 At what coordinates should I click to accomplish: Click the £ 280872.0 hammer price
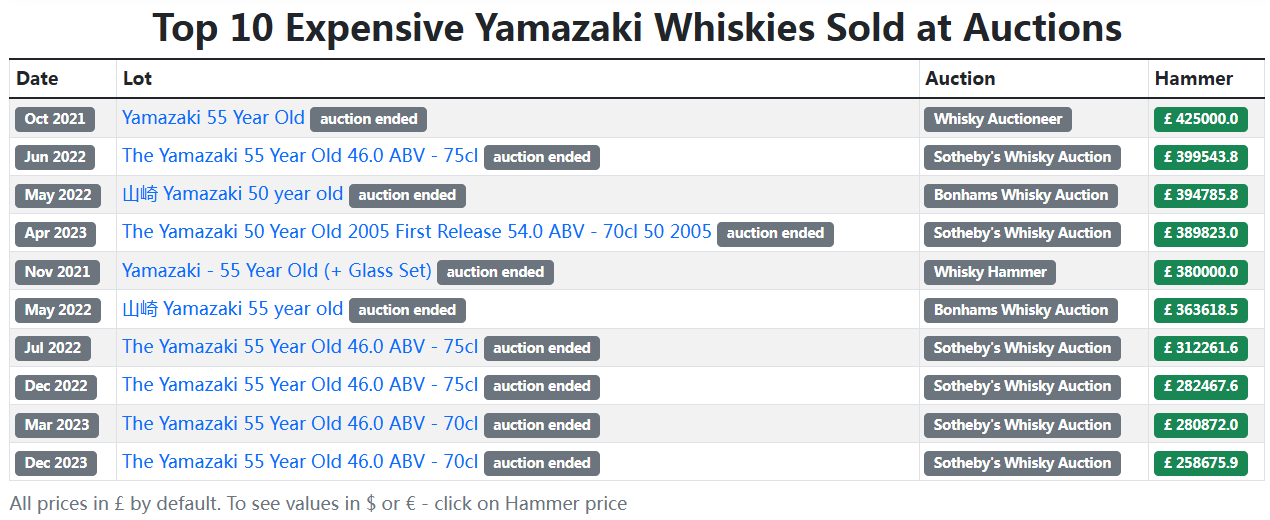point(1200,425)
